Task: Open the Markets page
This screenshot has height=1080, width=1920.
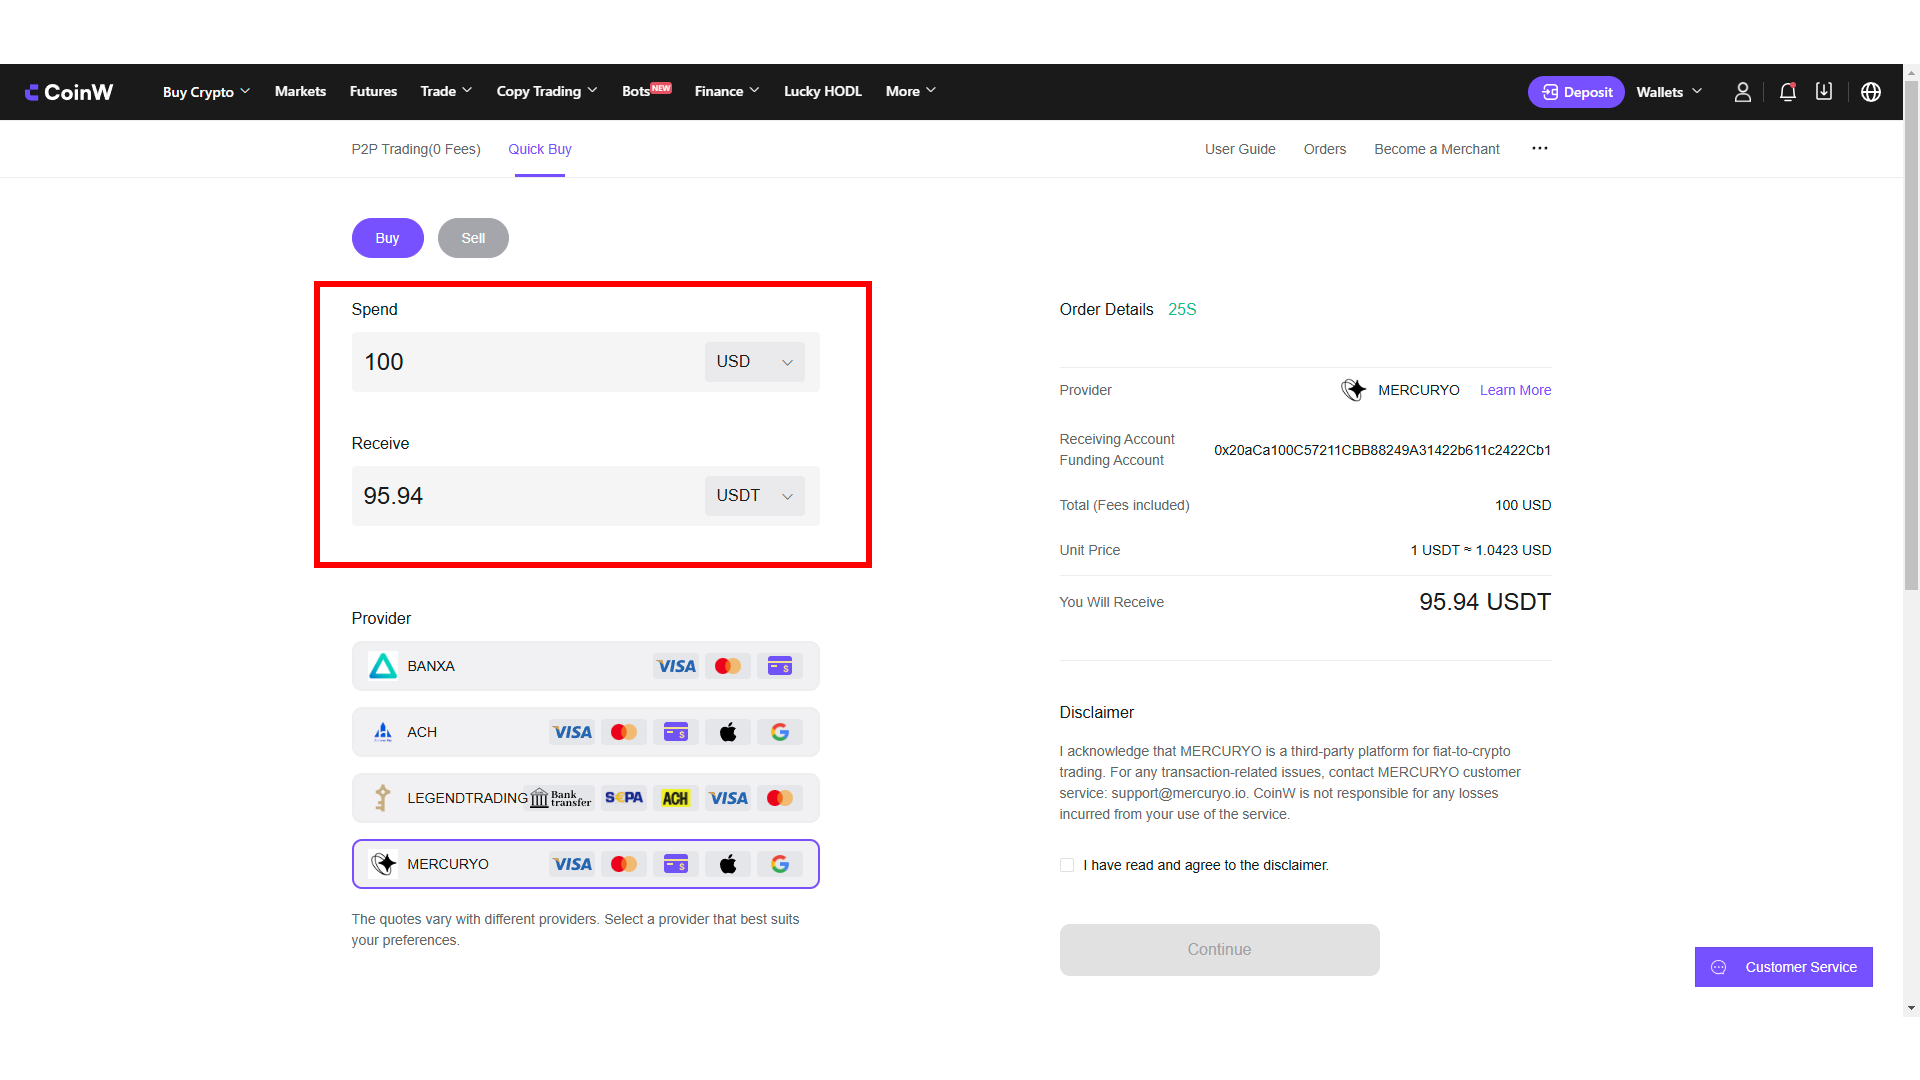Action: pos(300,91)
